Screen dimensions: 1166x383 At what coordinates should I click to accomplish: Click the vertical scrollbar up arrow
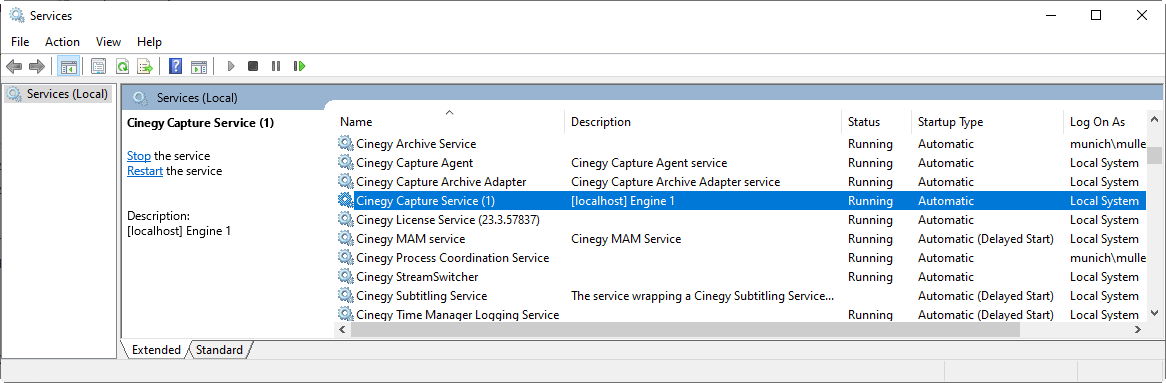click(x=1154, y=120)
